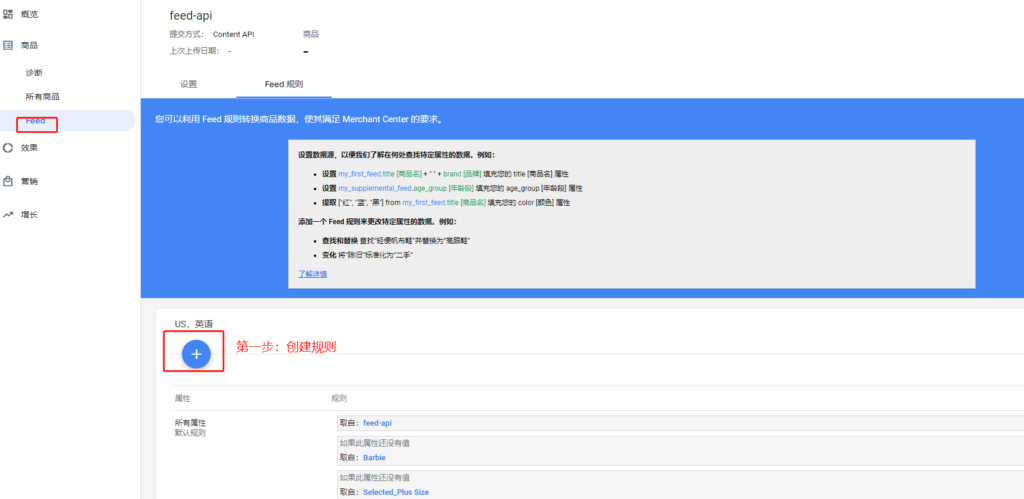Click the 属性 column header
Screen dimensions: 1024x499
(183, 398)
